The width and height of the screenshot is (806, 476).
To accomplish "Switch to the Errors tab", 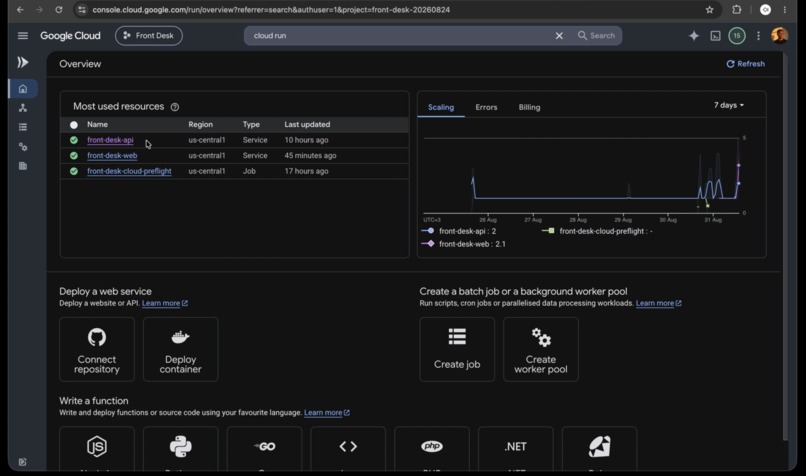I will 486,107.
